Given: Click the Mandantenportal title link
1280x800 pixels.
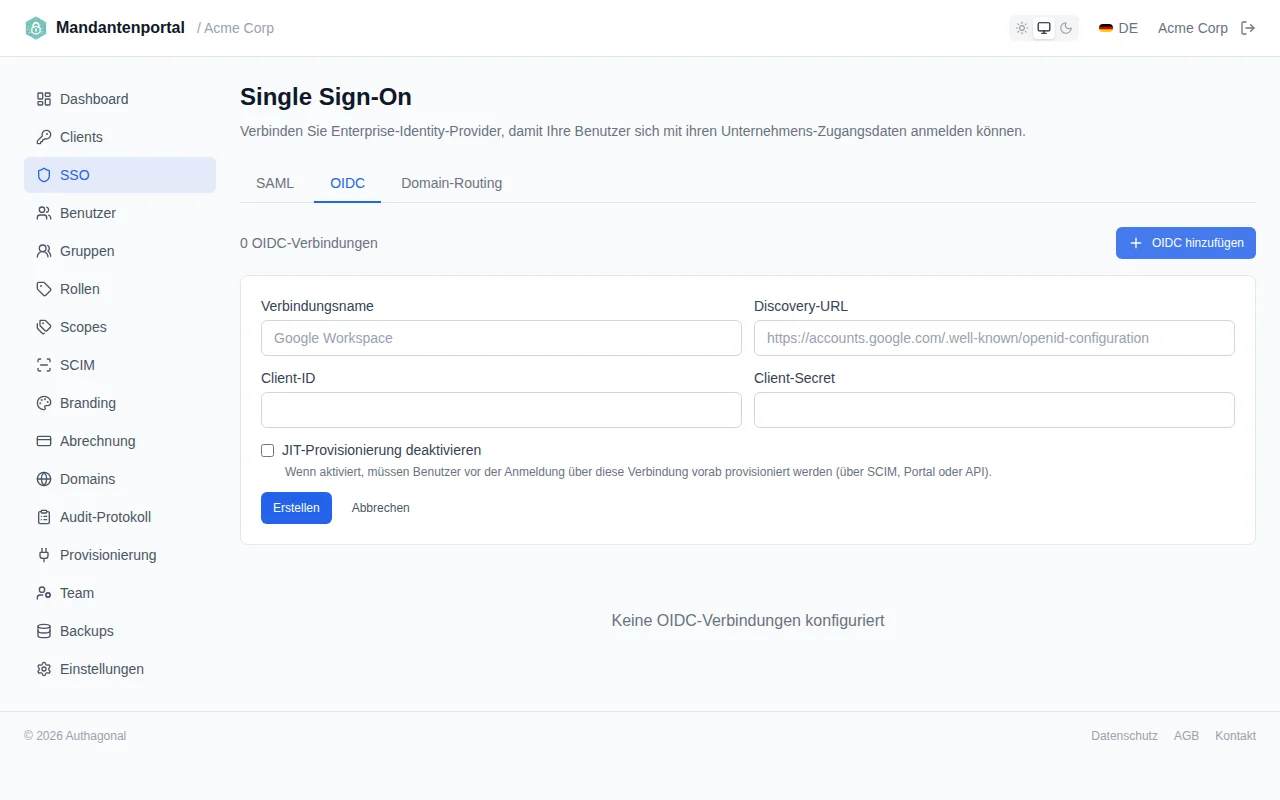Looking at the screenshot, I should (120, 28).
